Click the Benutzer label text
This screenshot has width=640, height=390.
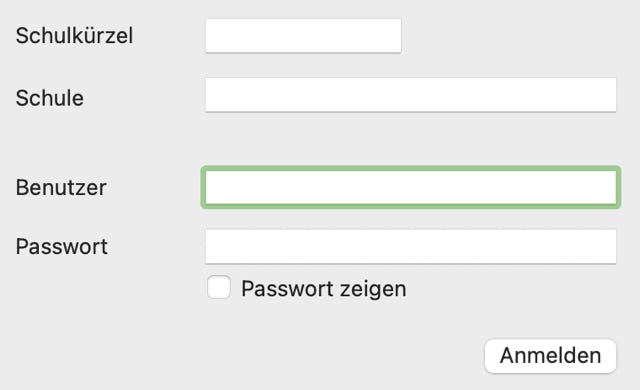(x=61, y=188)
